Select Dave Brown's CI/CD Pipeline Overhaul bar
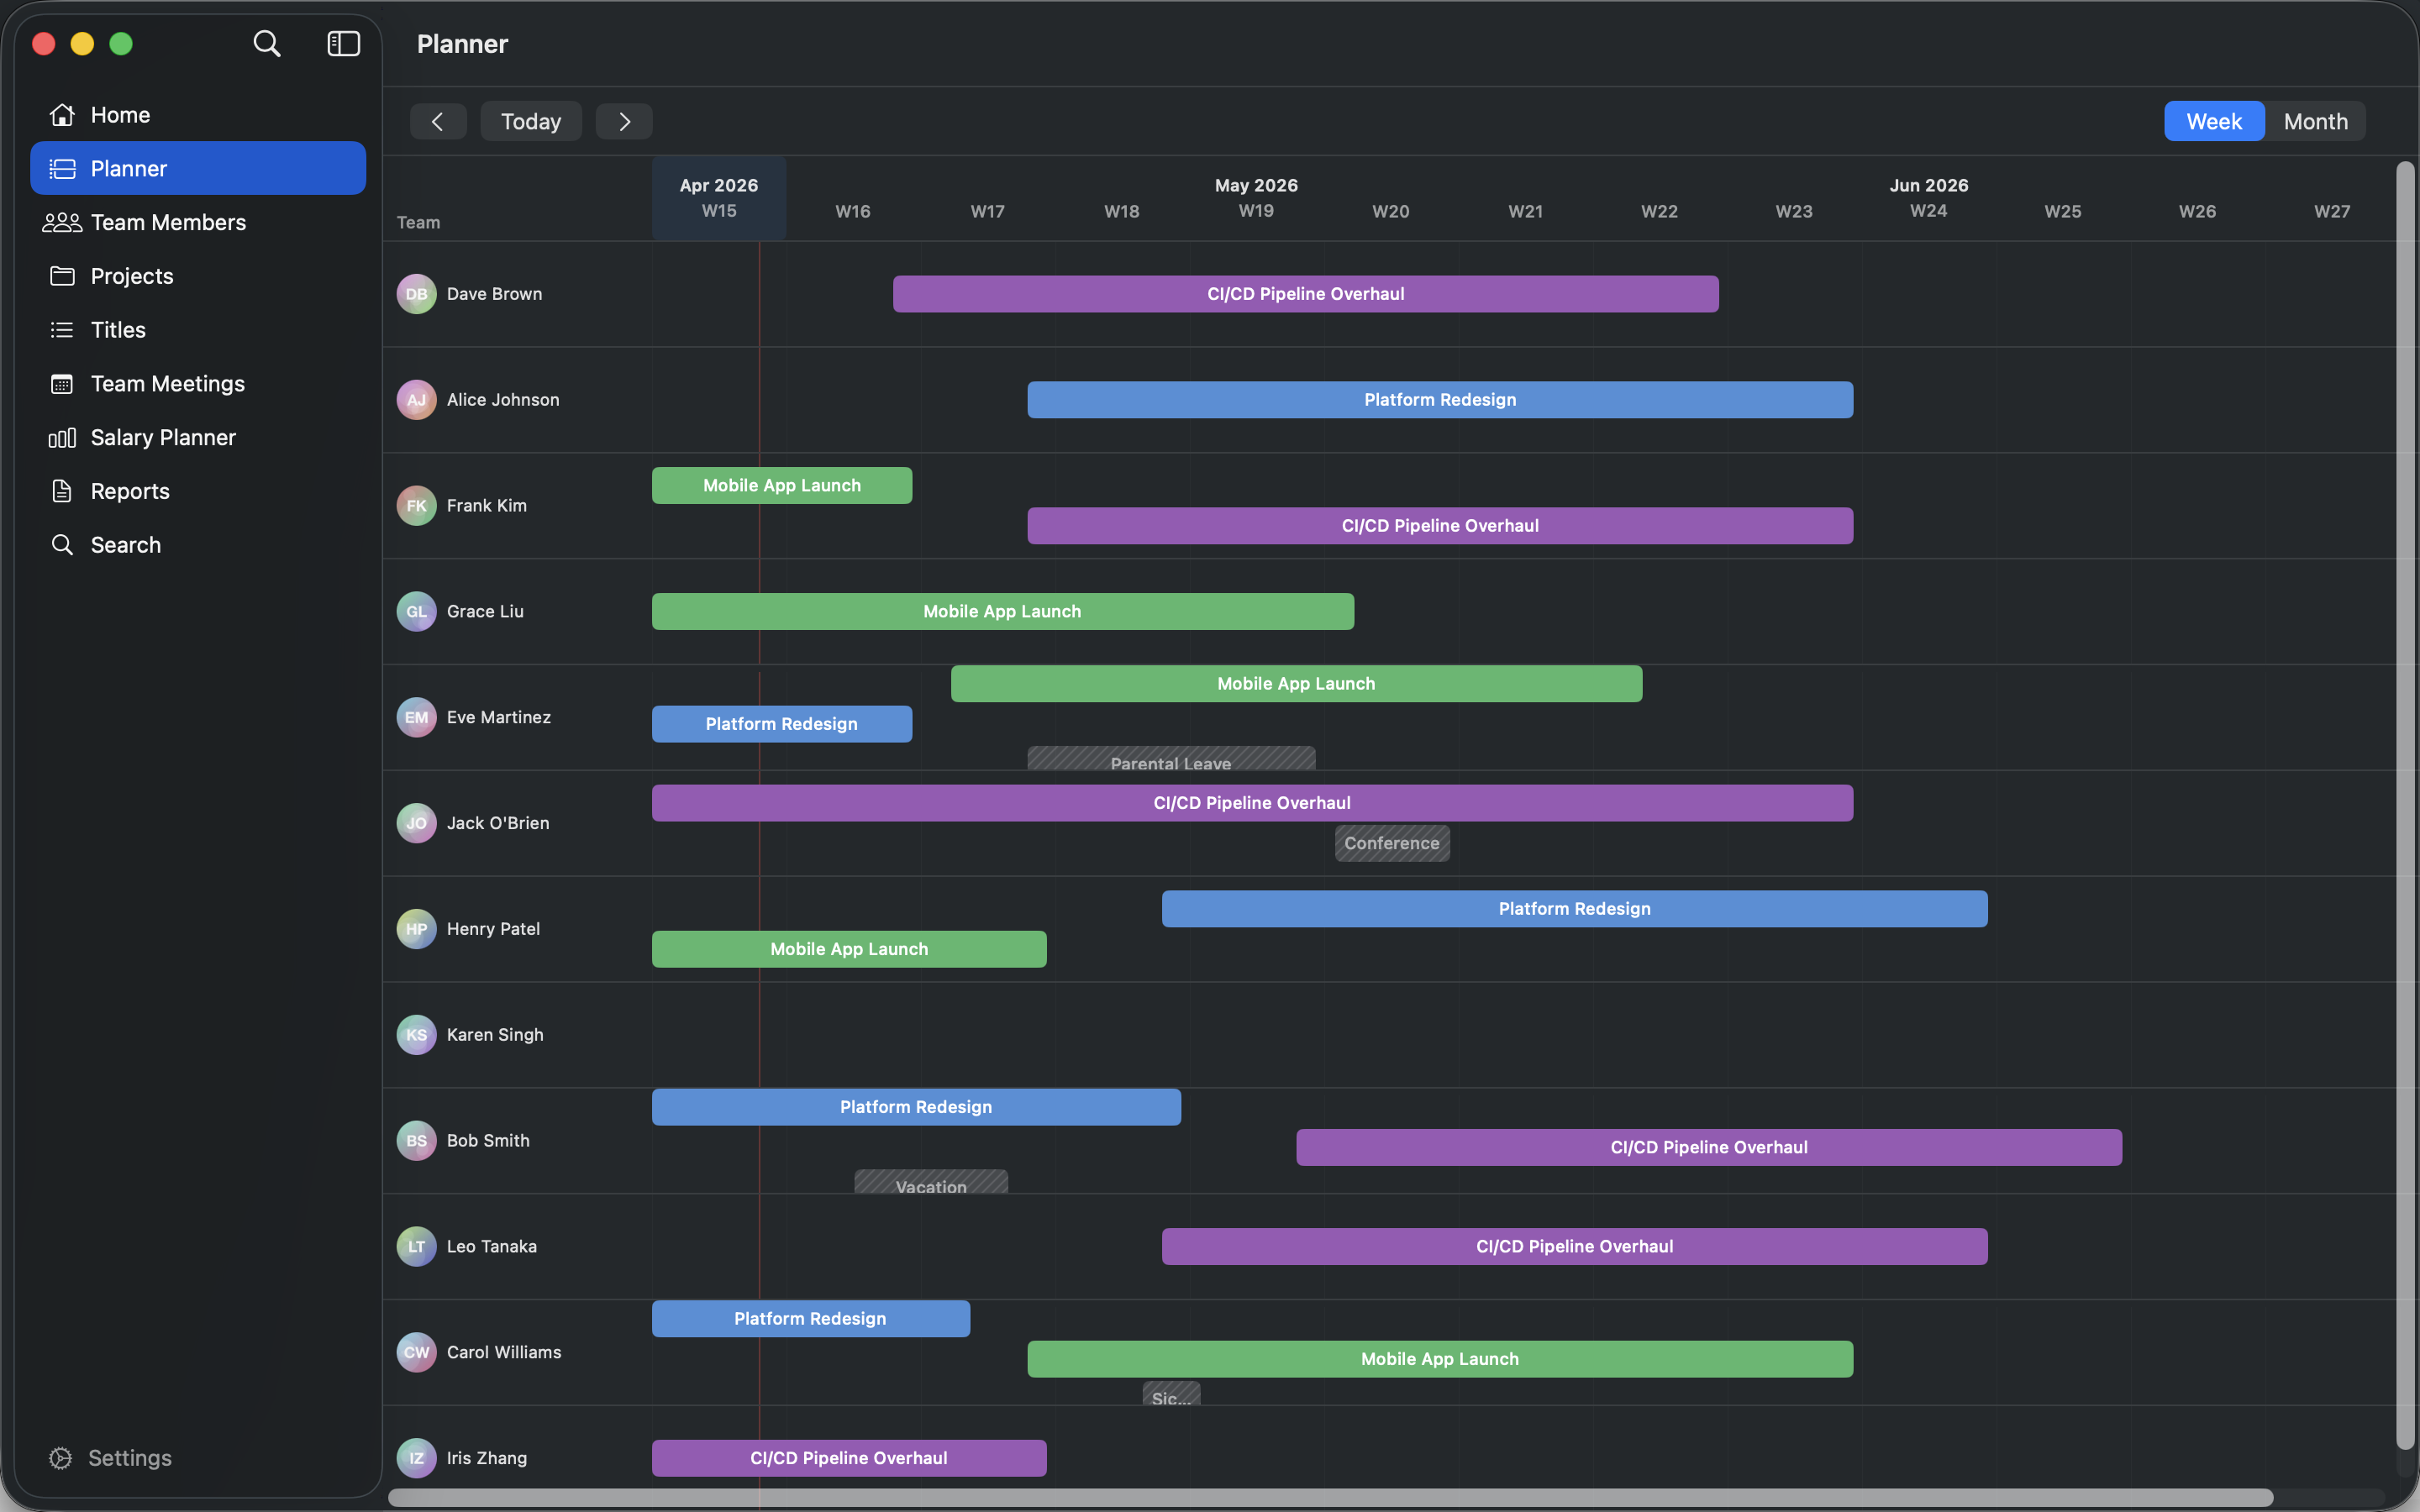This screenshot has width=2420, height=1512. [1306, 294]
